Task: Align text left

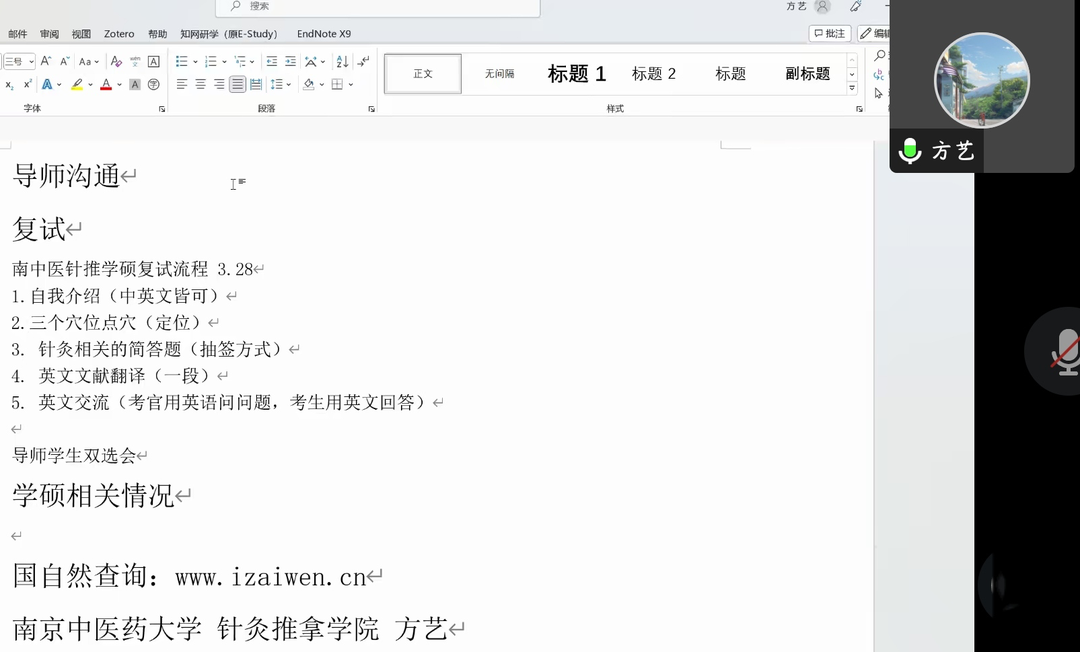Action: click(182, 84)
